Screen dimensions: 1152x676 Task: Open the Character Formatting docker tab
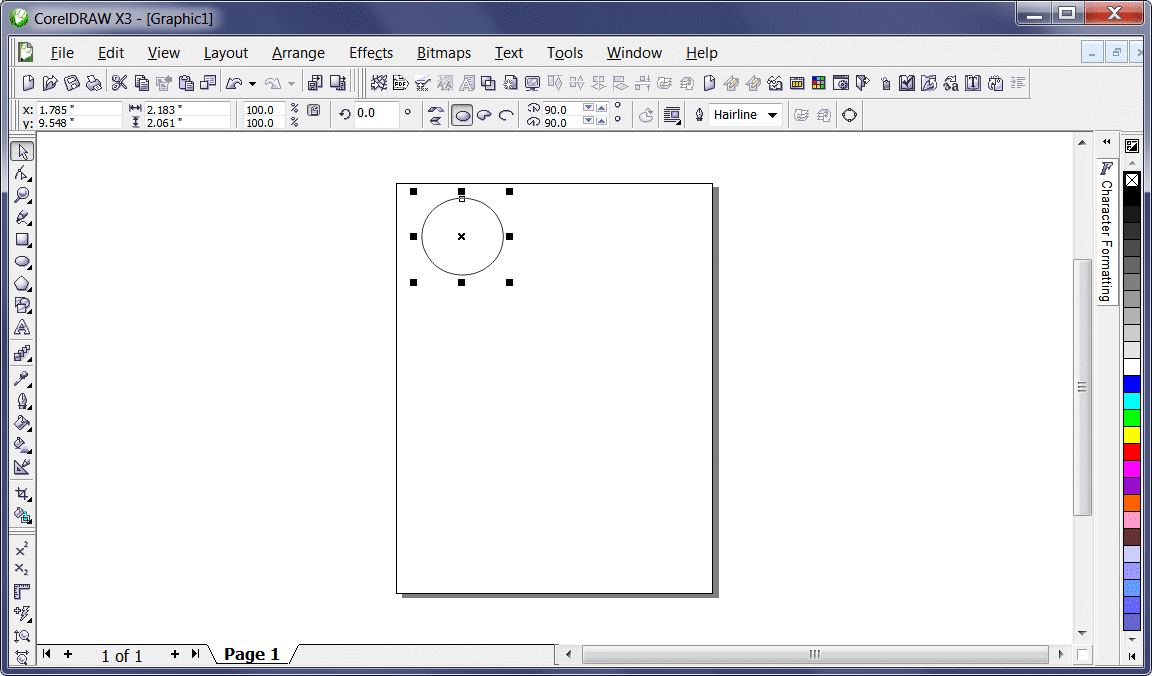coord(1106,232)
